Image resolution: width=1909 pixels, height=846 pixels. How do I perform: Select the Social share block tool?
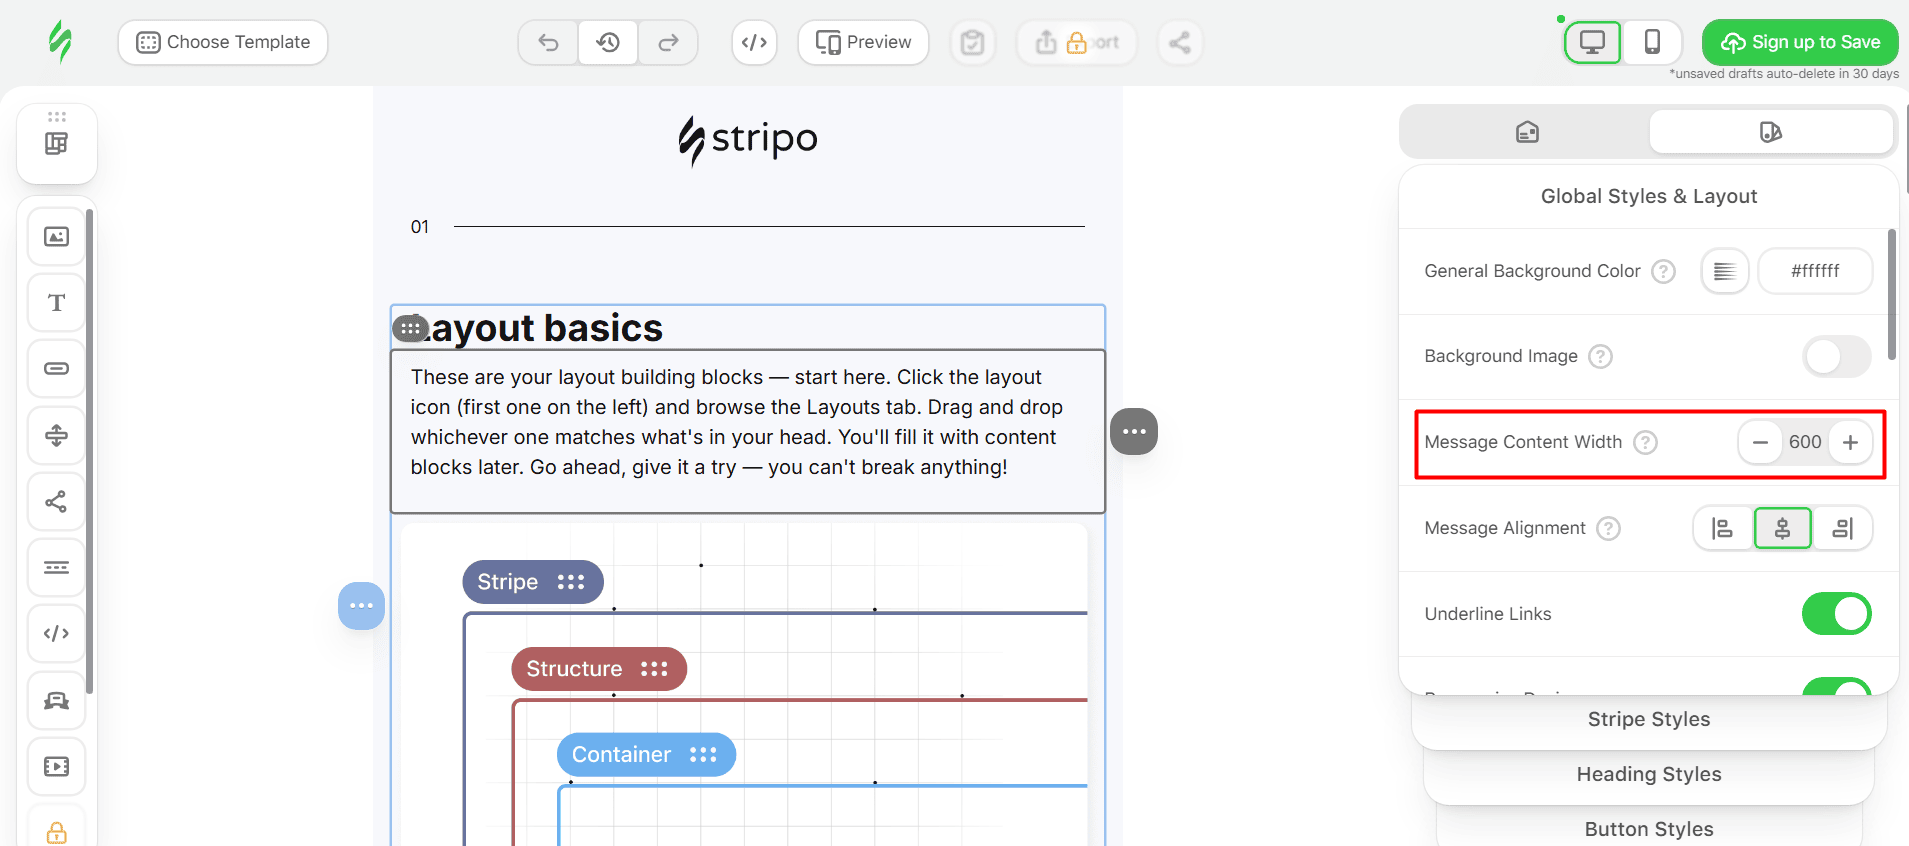click(x=57, y=501)
